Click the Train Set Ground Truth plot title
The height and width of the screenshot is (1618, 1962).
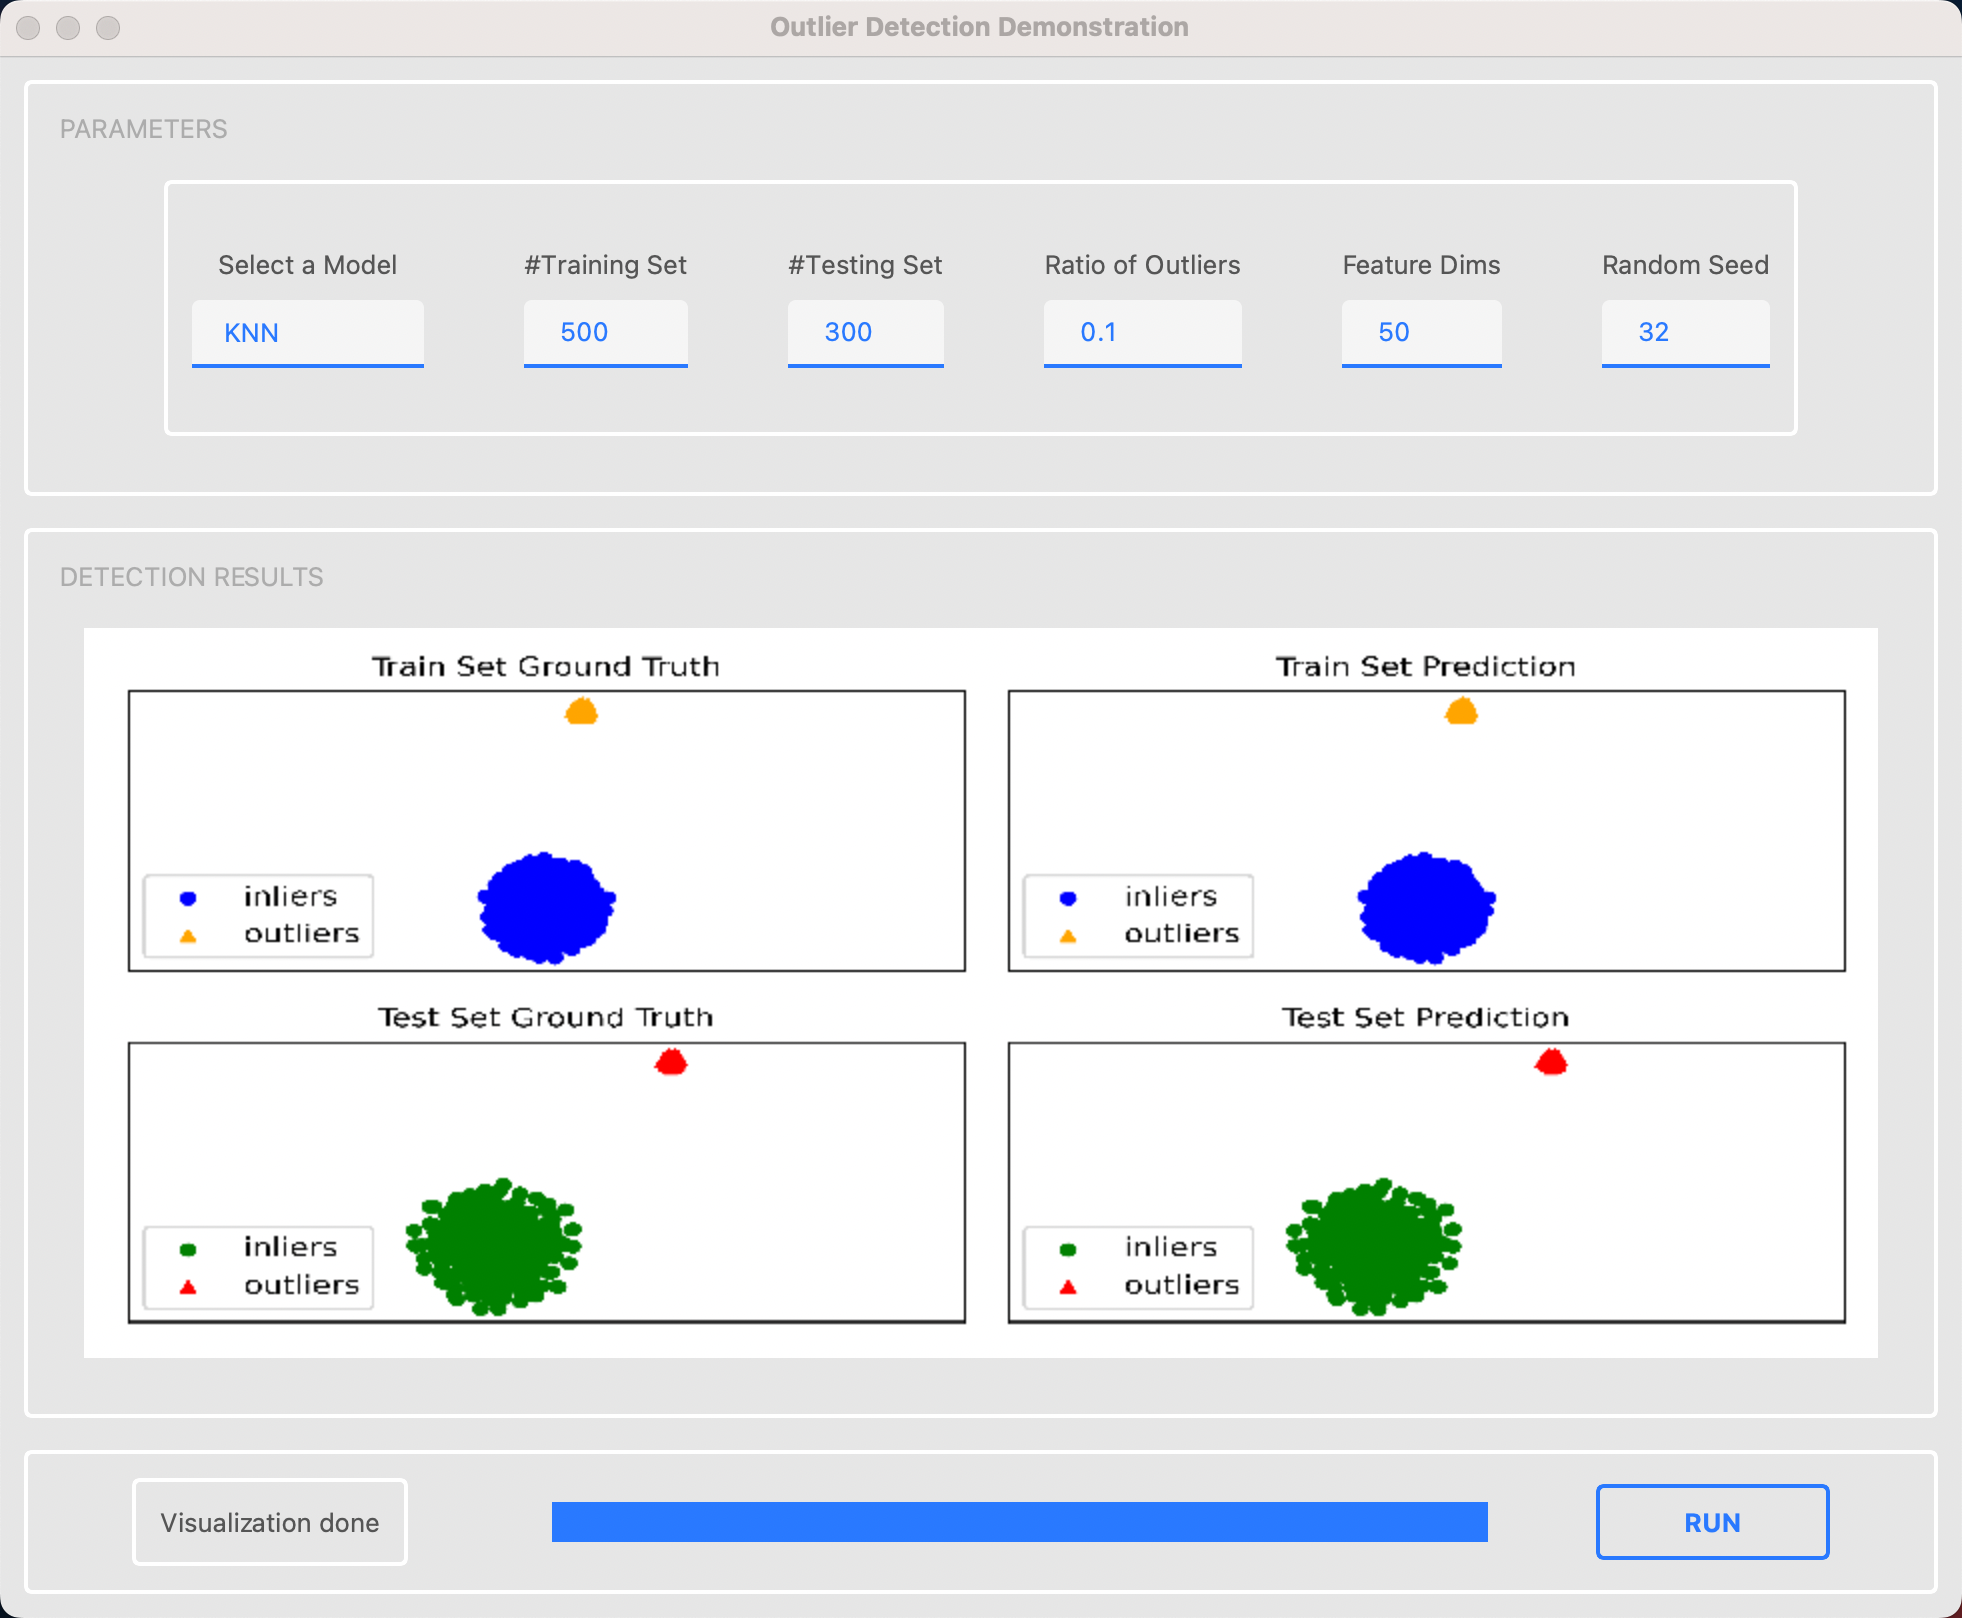pyautogui.click(x=546, y=667)
